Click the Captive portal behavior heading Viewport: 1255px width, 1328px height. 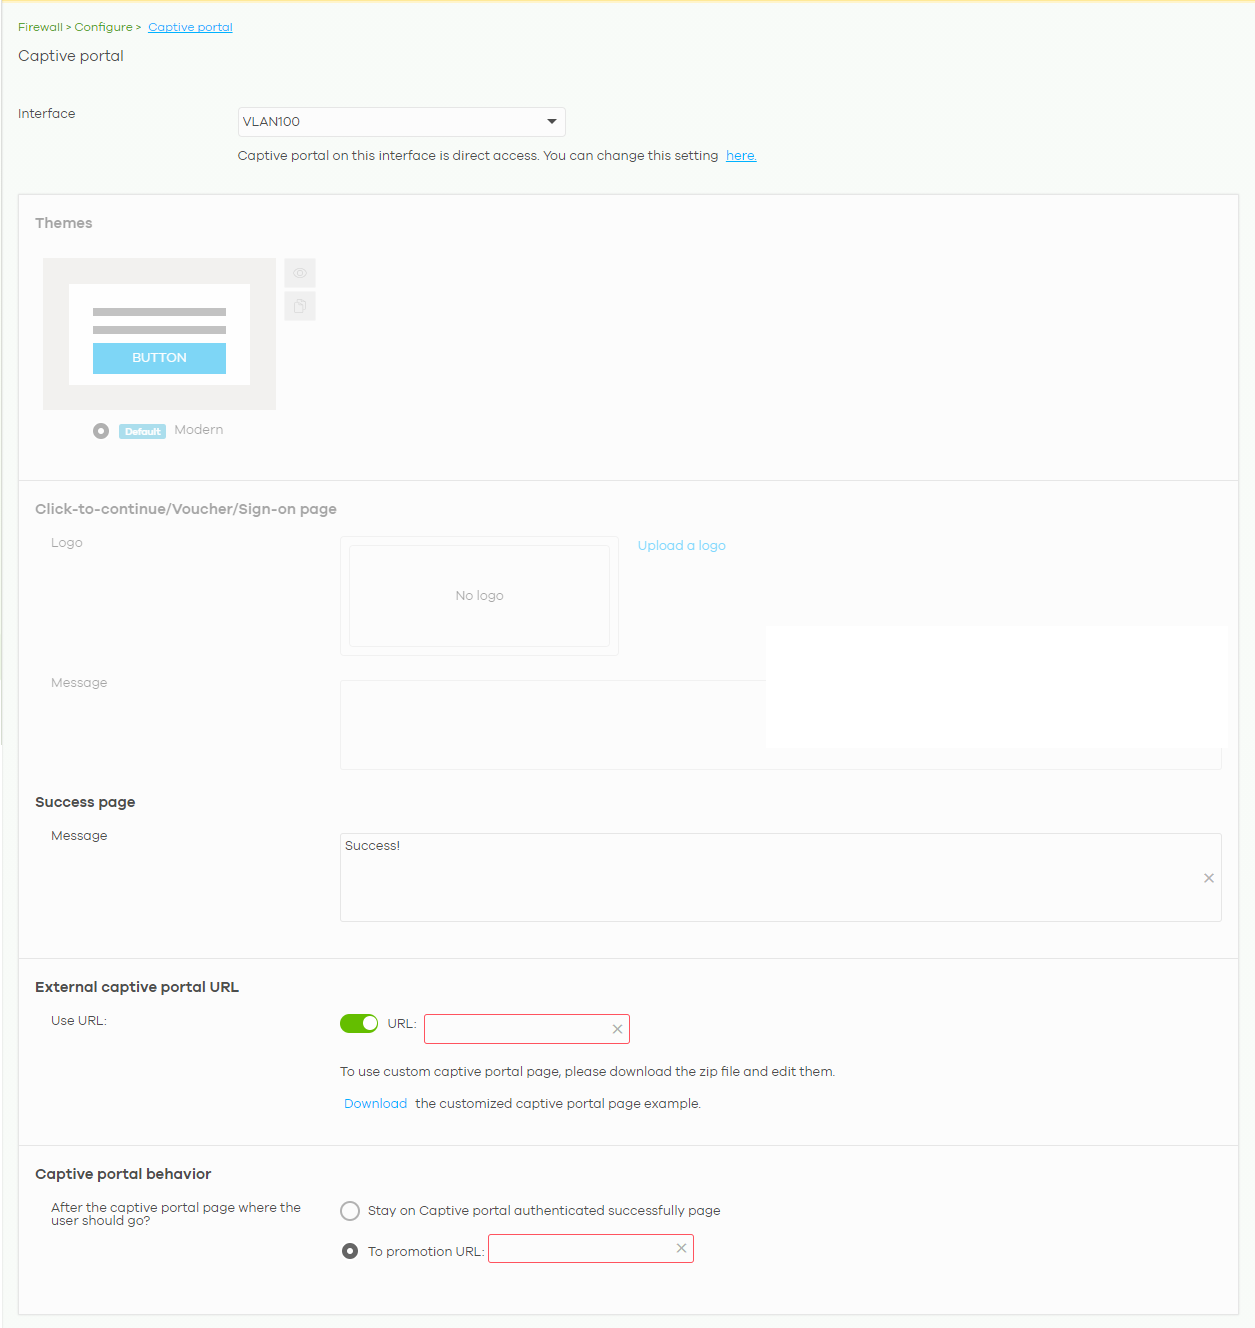(x=123, y=1174)
